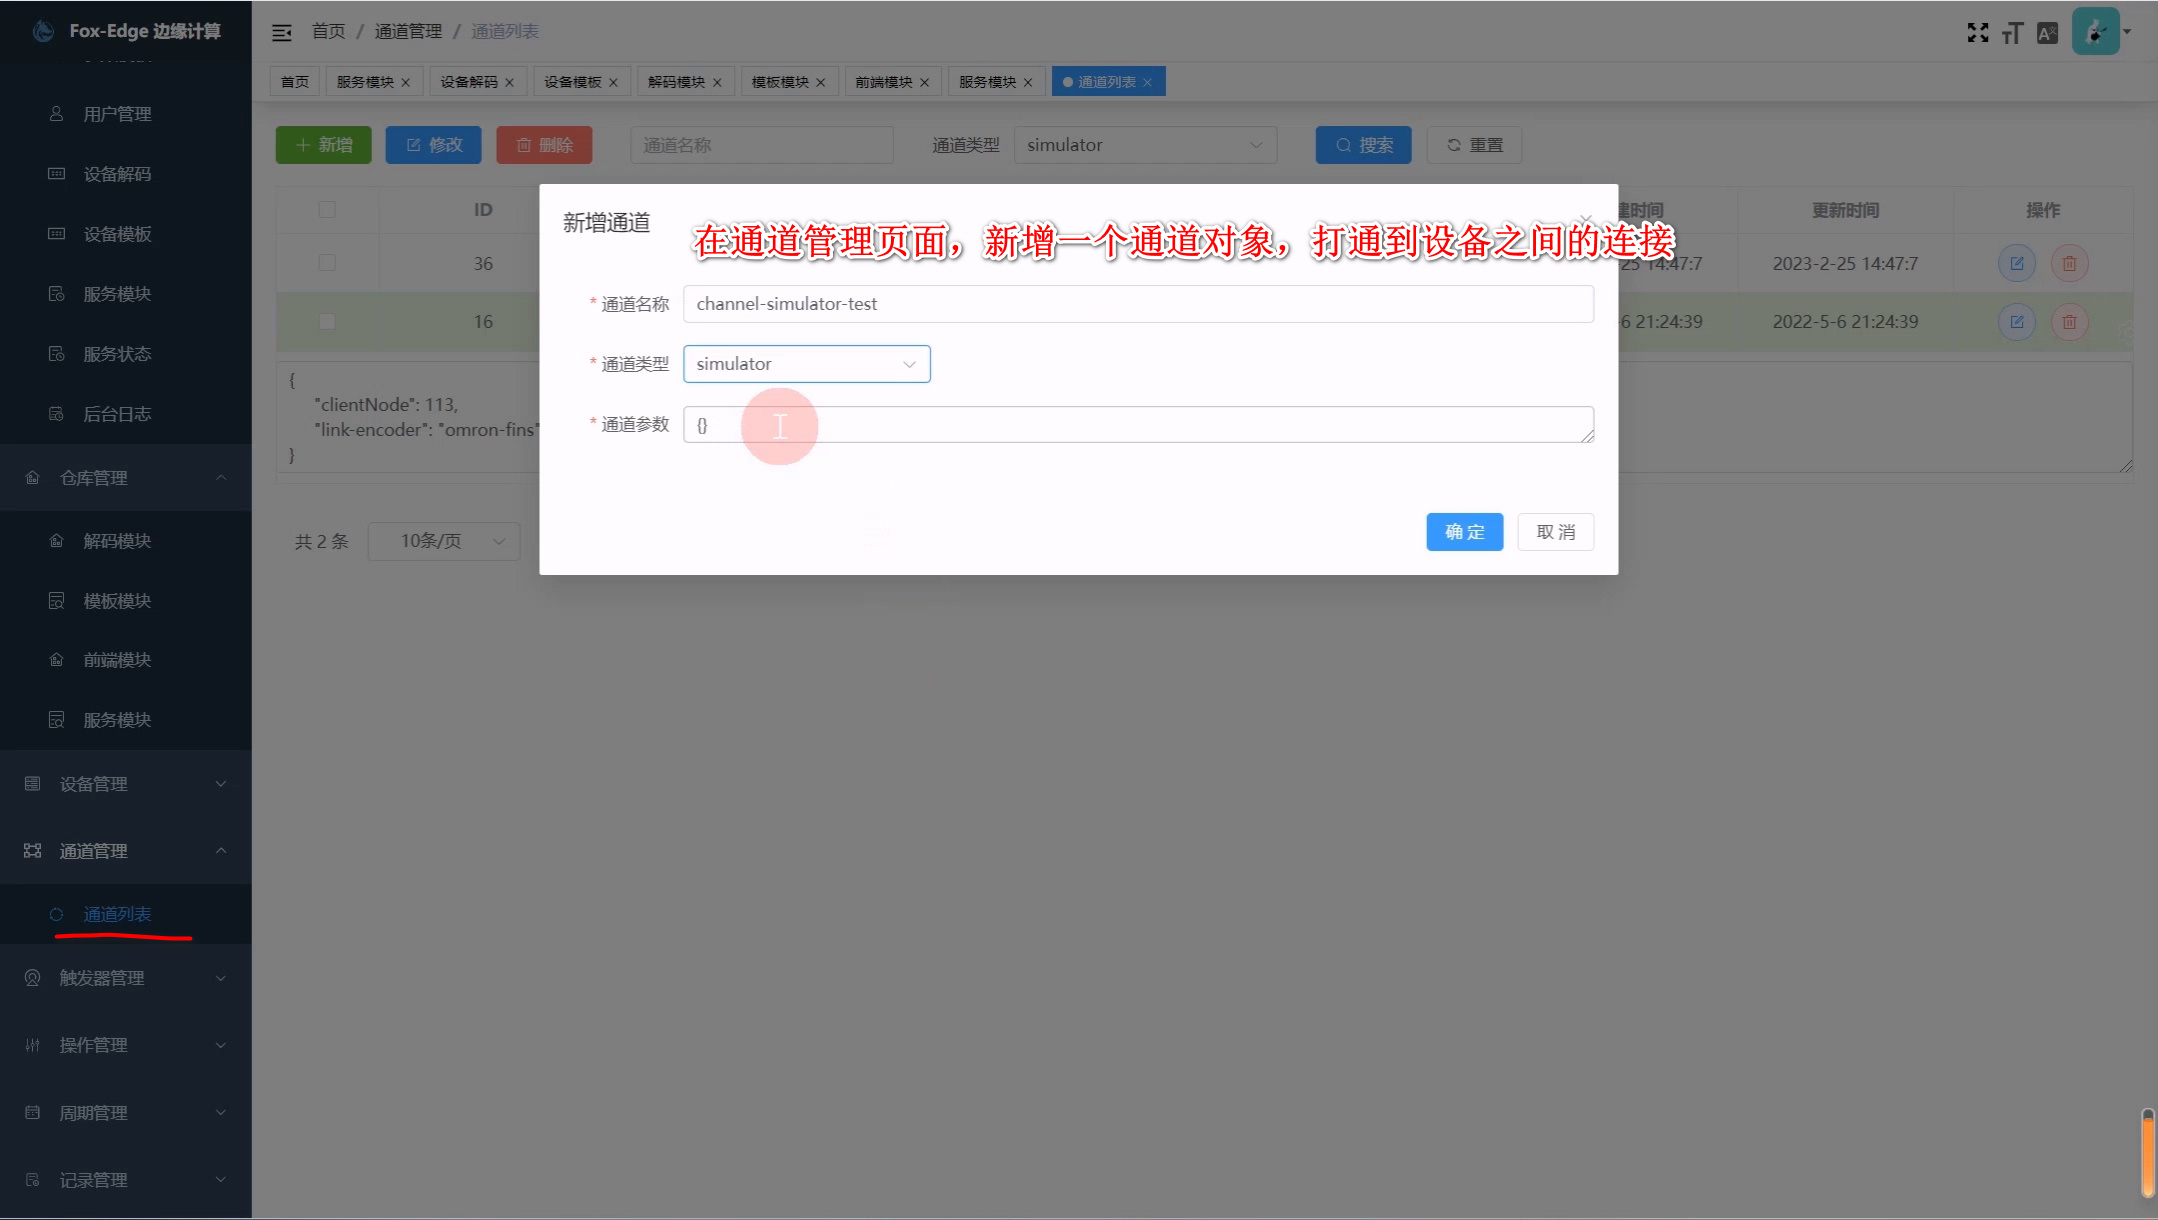Close the 新增通道 dialog with X
This screenshot has height=1220, width=2158.
1586,218
